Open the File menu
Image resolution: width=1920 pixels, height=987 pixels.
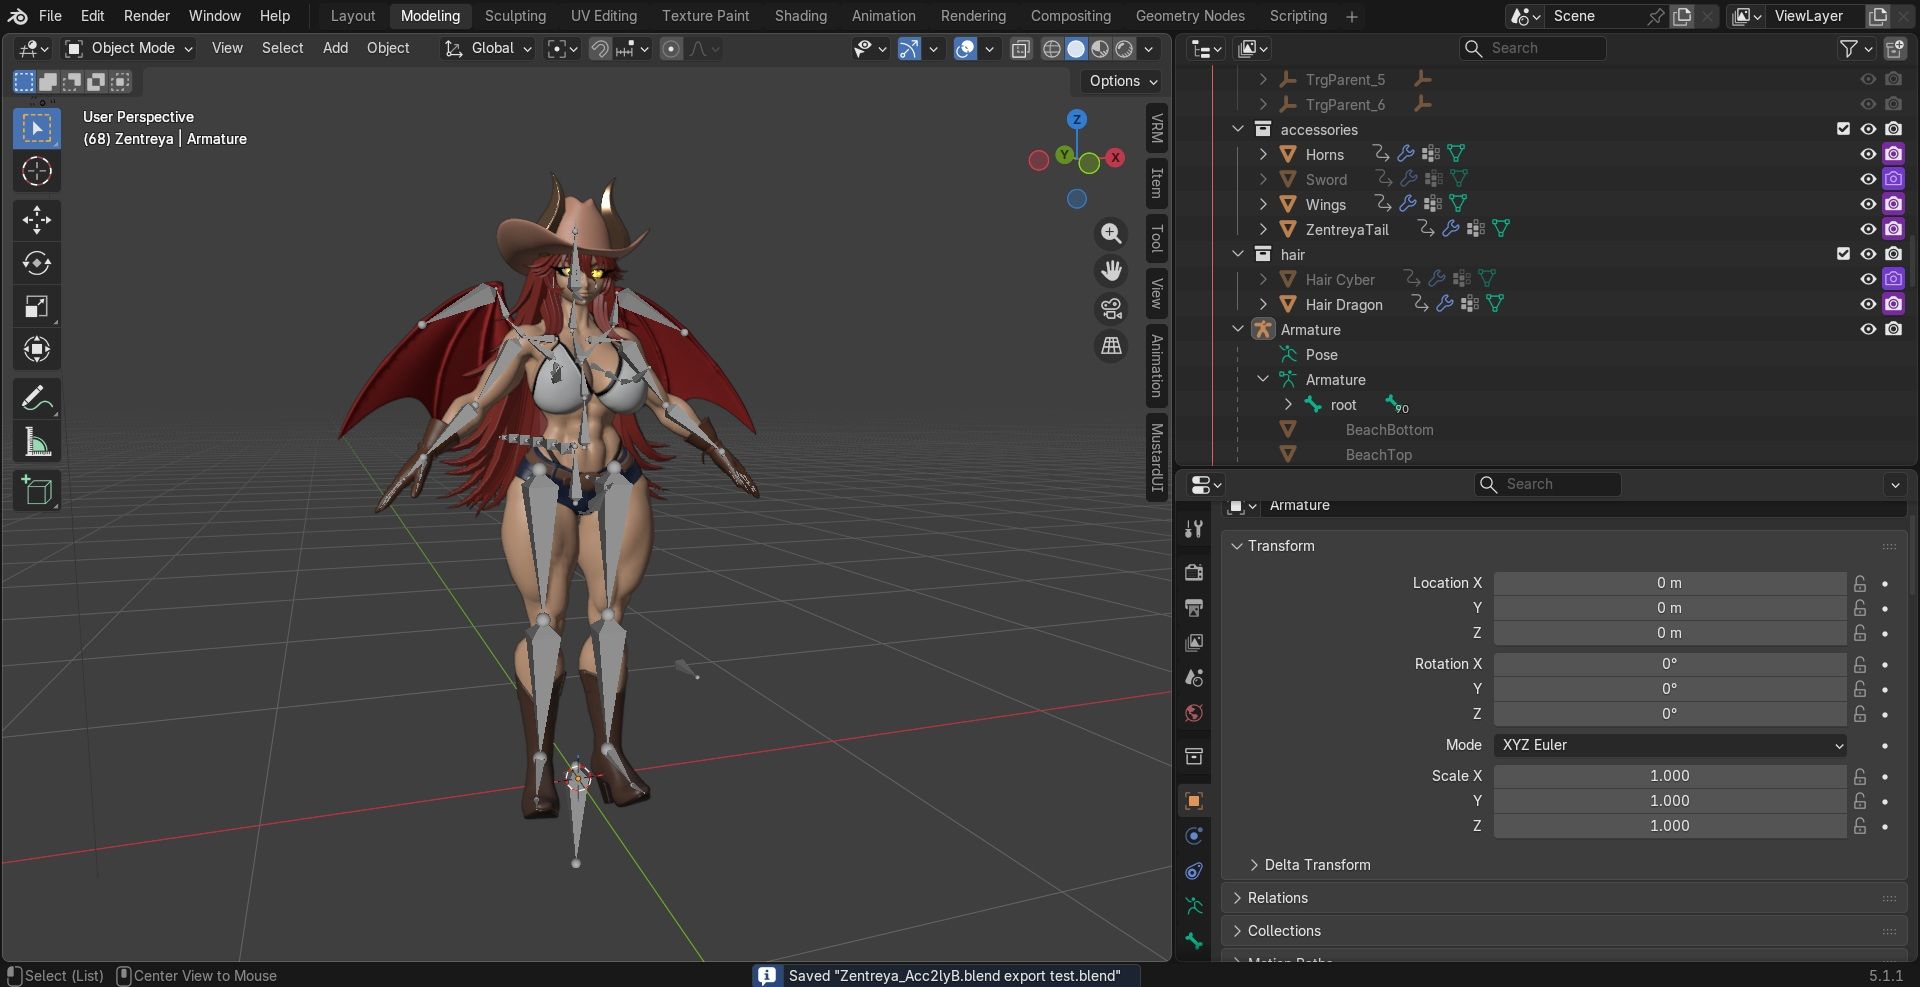(50, 16)
